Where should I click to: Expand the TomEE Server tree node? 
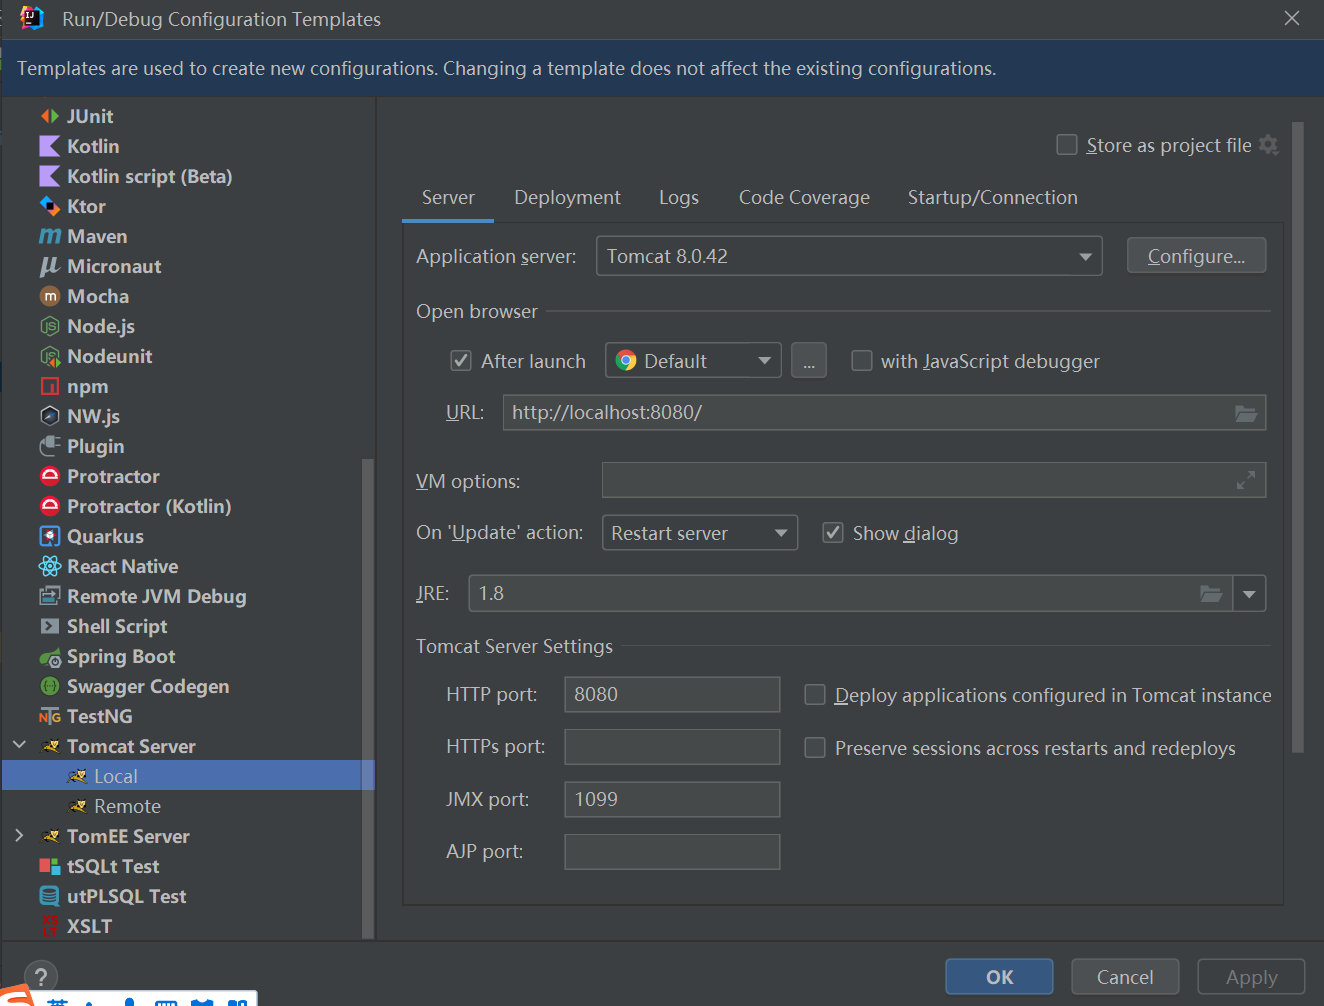(x=19, y=836)
